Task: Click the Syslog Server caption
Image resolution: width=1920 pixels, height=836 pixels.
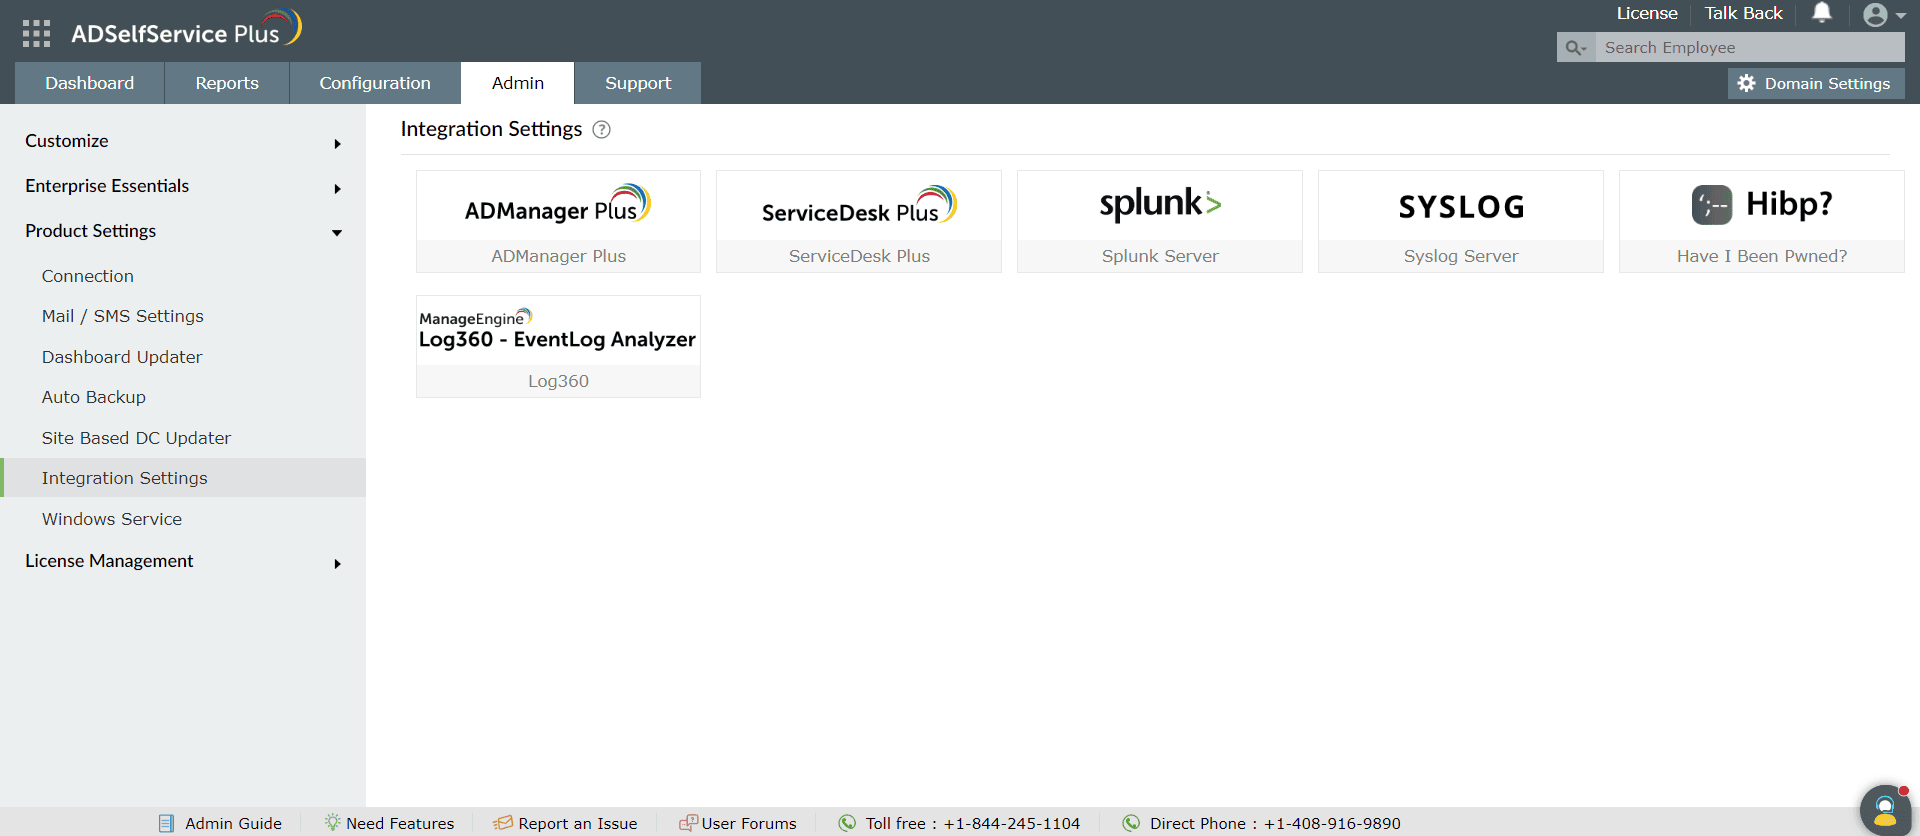Action: click(1461, 256)
